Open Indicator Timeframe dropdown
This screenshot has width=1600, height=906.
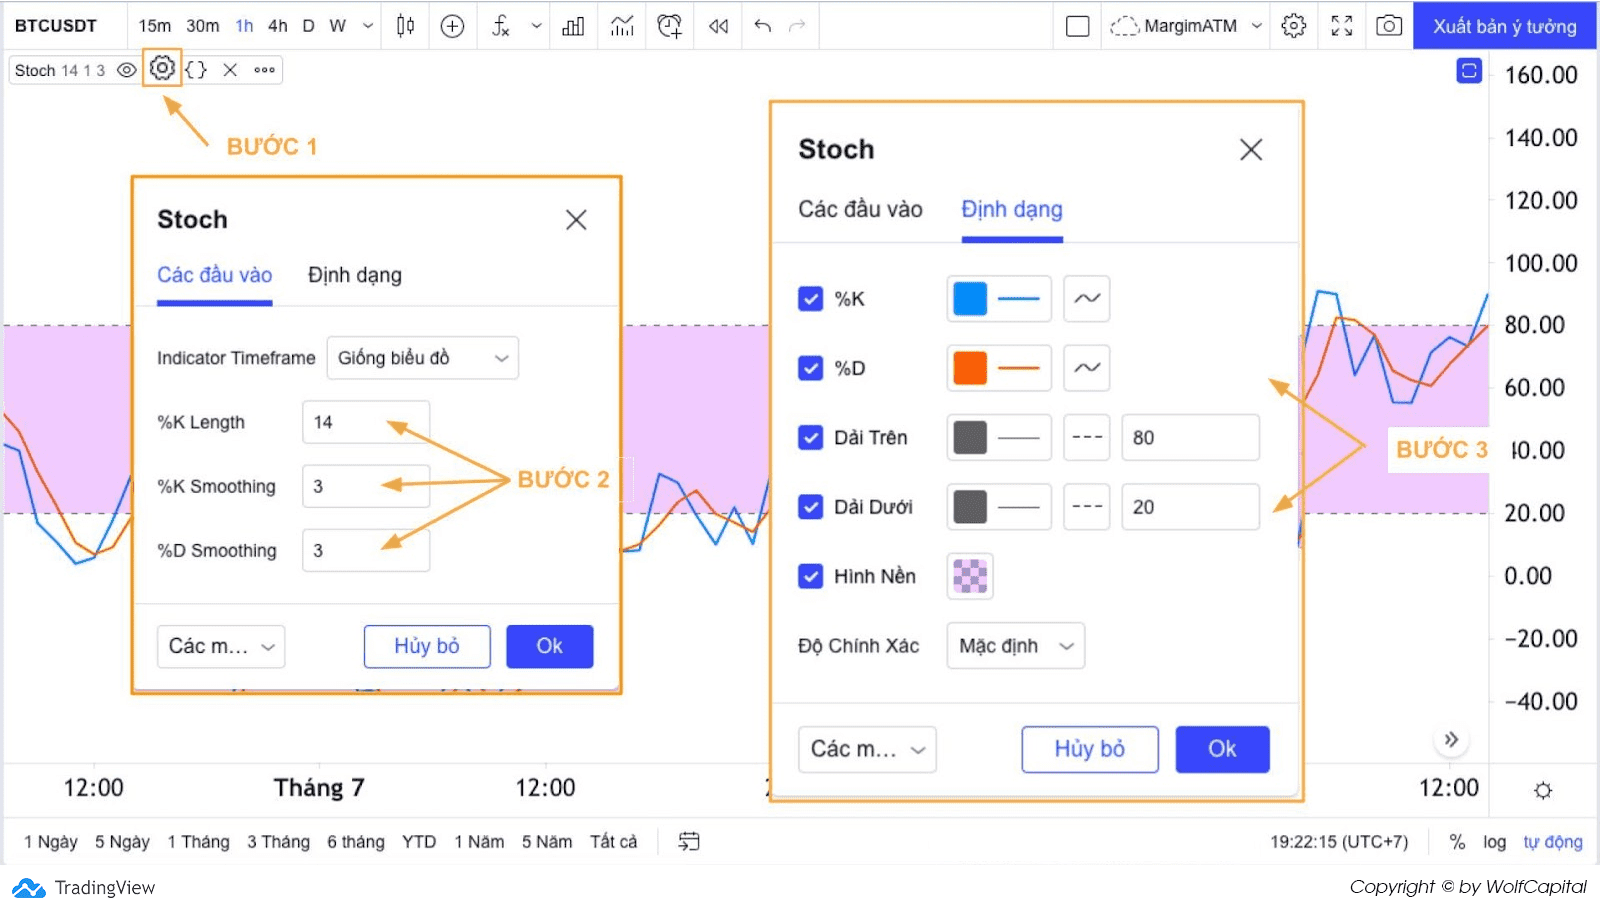click(422, 358)
